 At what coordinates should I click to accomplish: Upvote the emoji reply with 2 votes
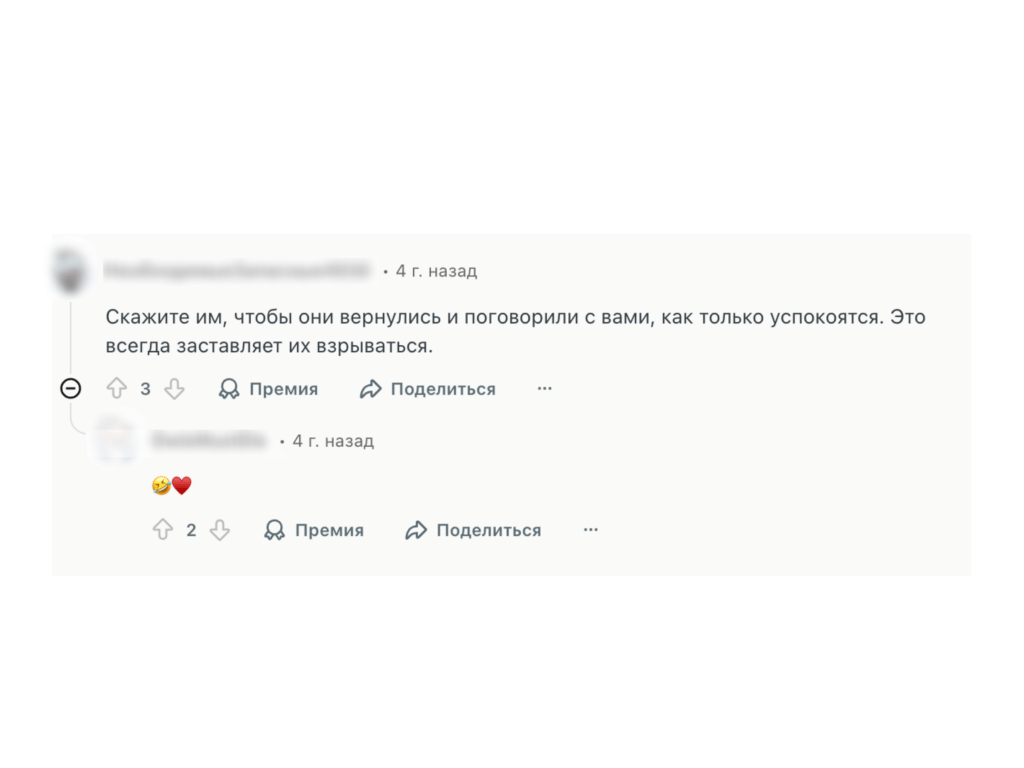[x=163, y=530]
